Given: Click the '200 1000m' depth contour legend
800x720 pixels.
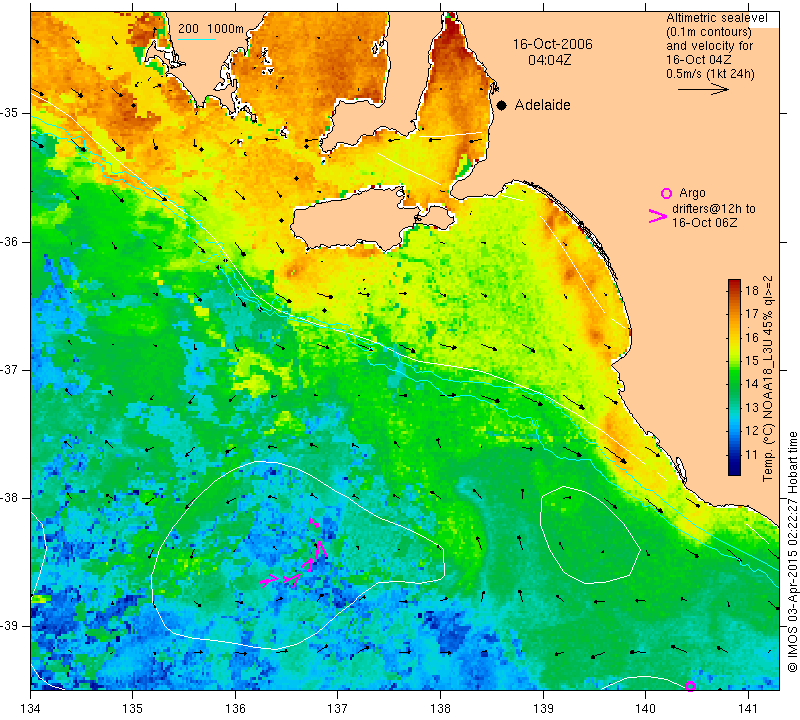Looking at the screenshot, I should pos(211,29).
